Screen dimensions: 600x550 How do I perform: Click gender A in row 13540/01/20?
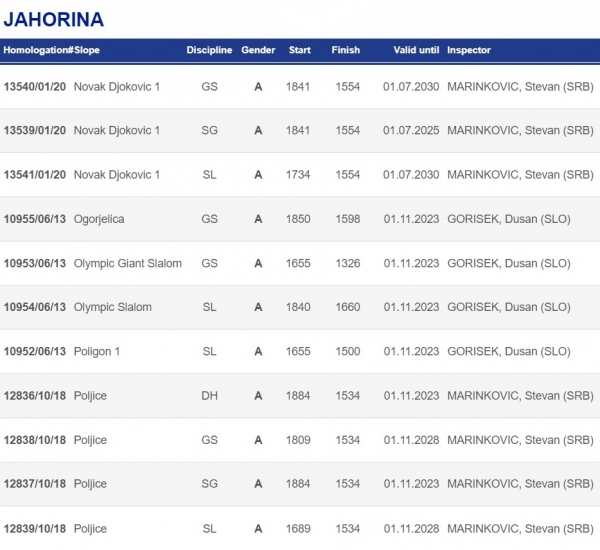[258, 87]
